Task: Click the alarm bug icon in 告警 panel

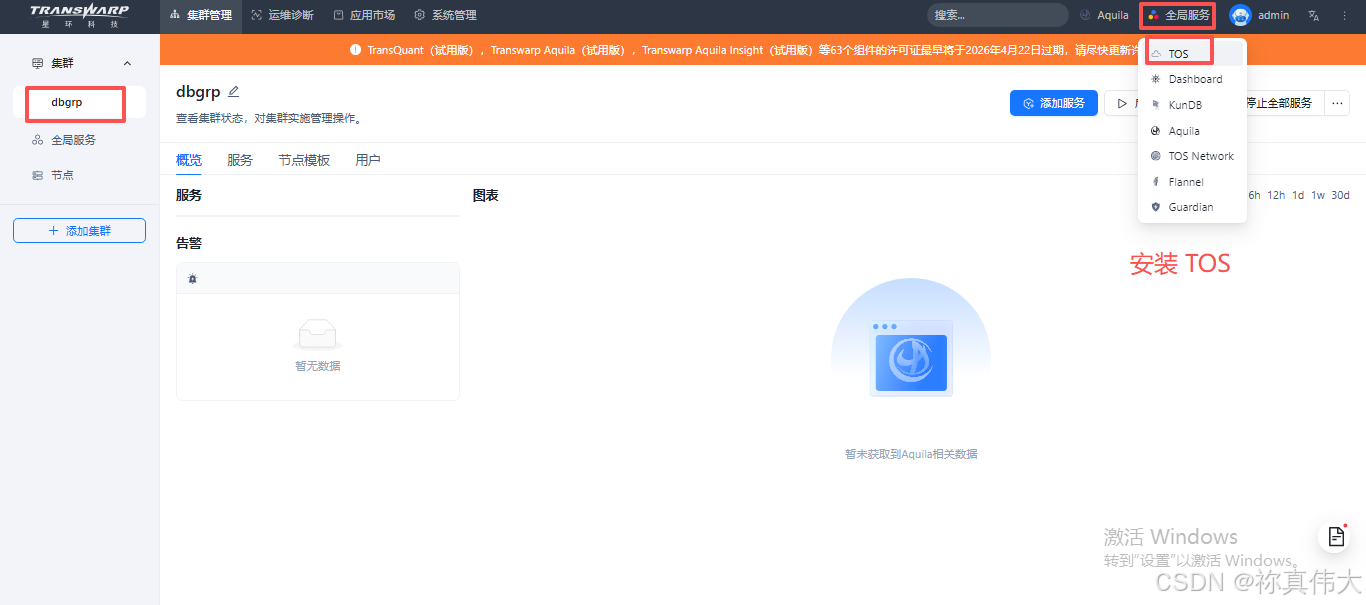Action: 192,279
